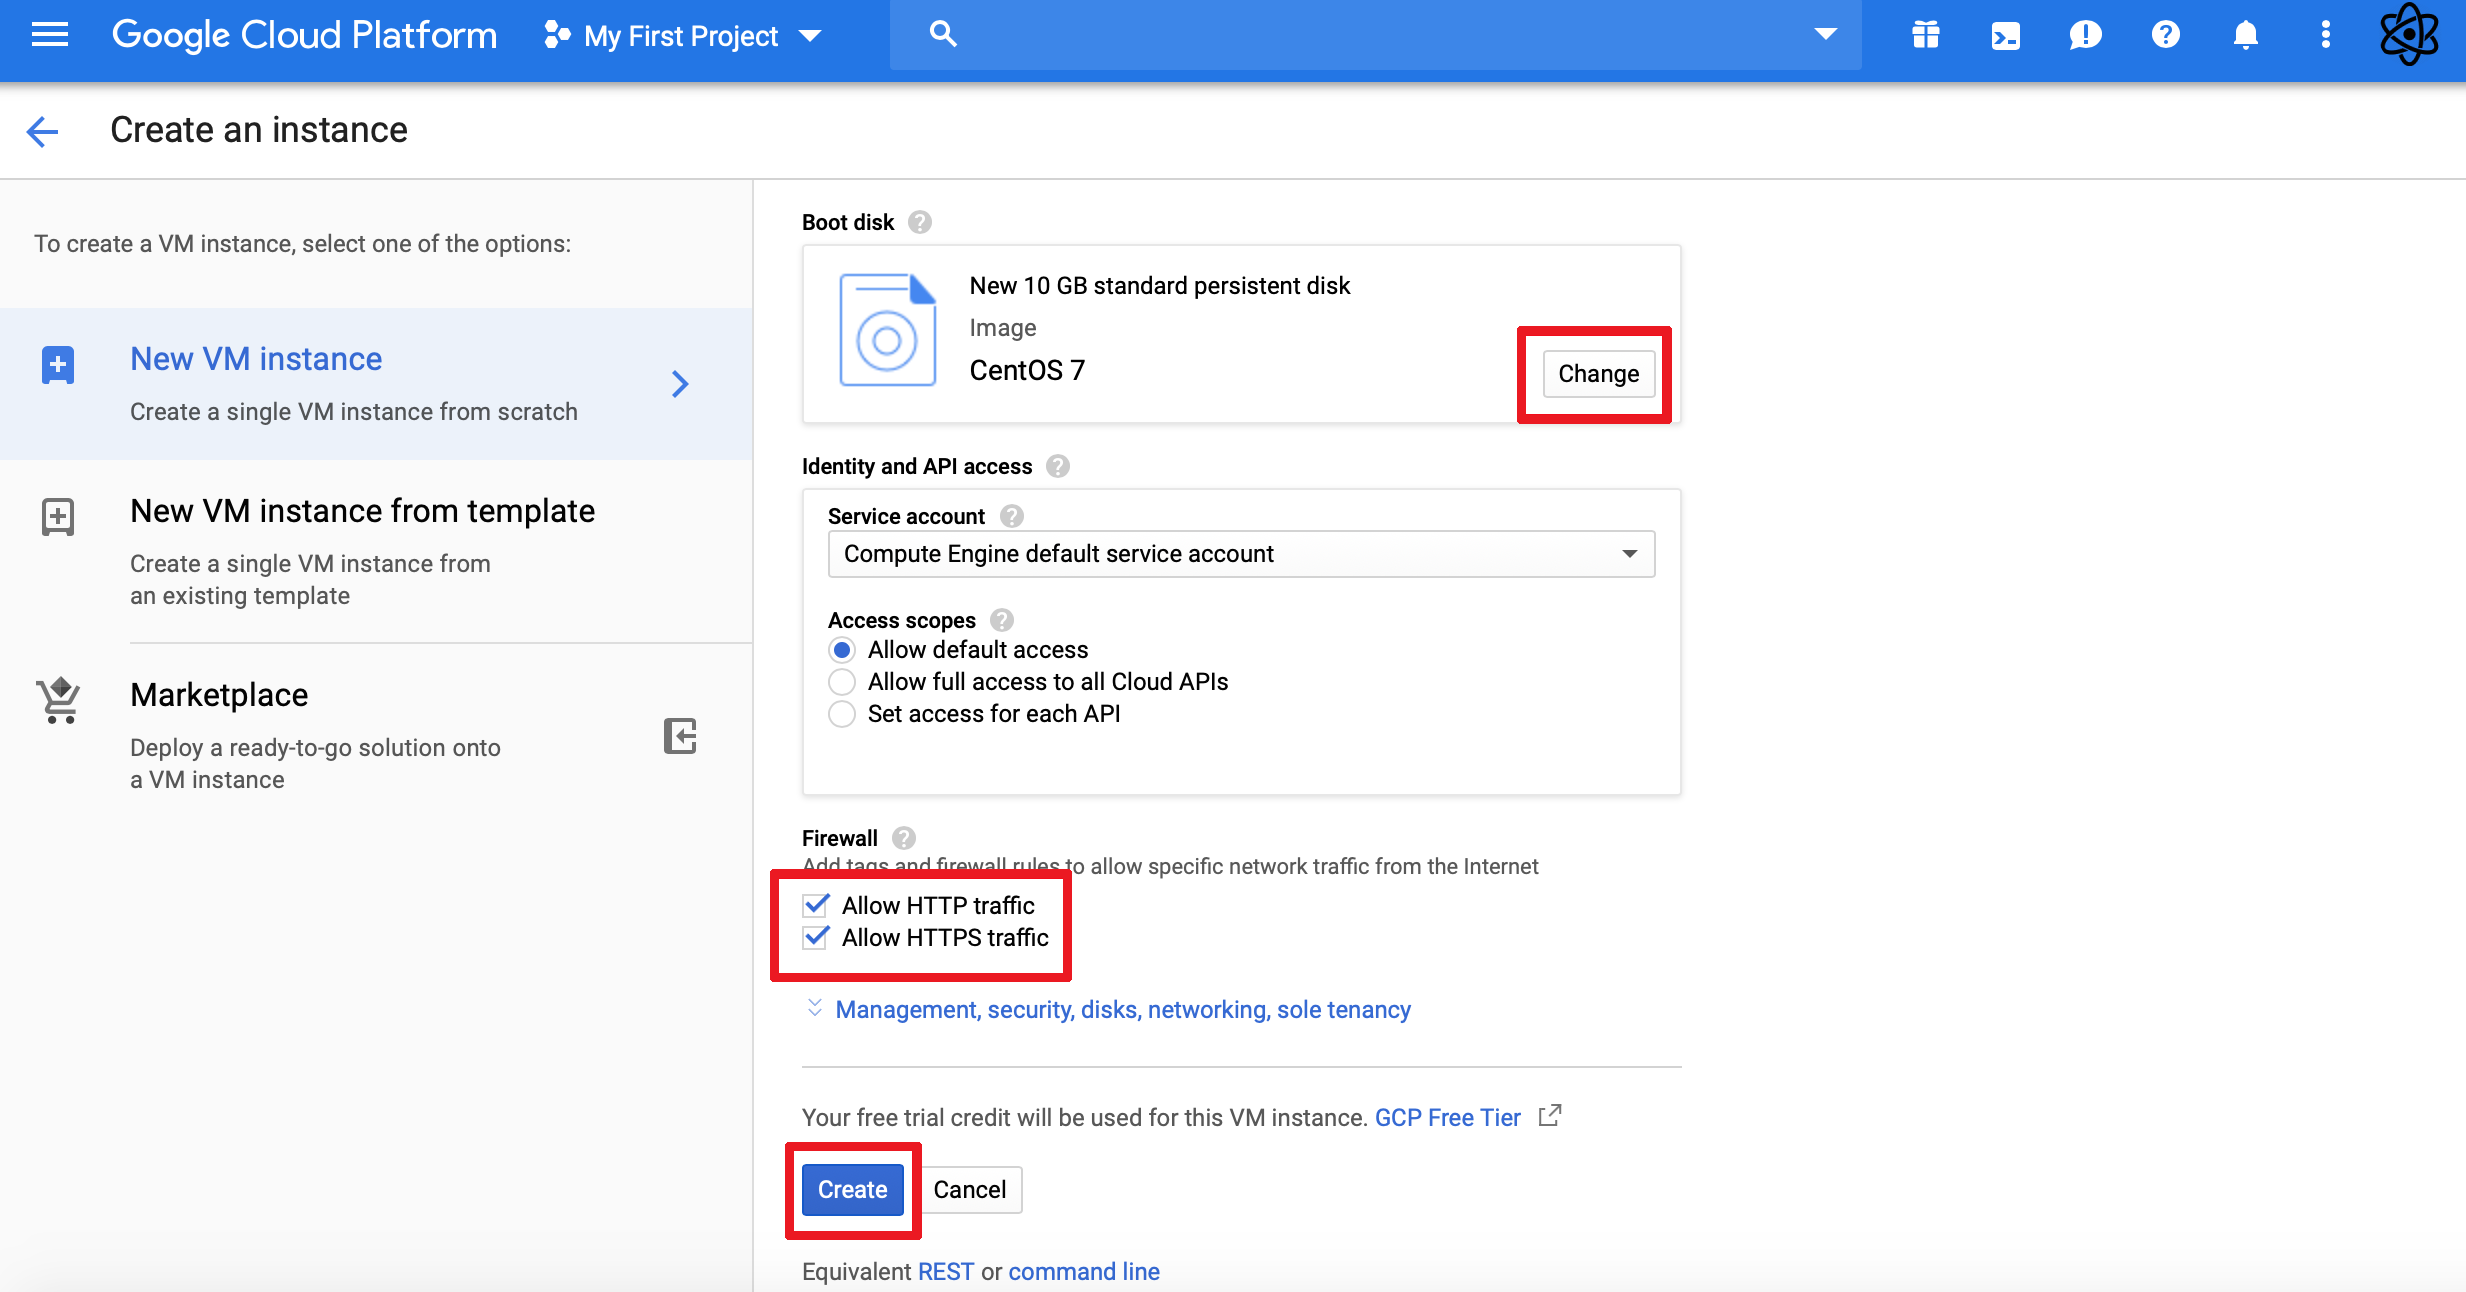Open the Marketplace option

click(x=376, y=736)
